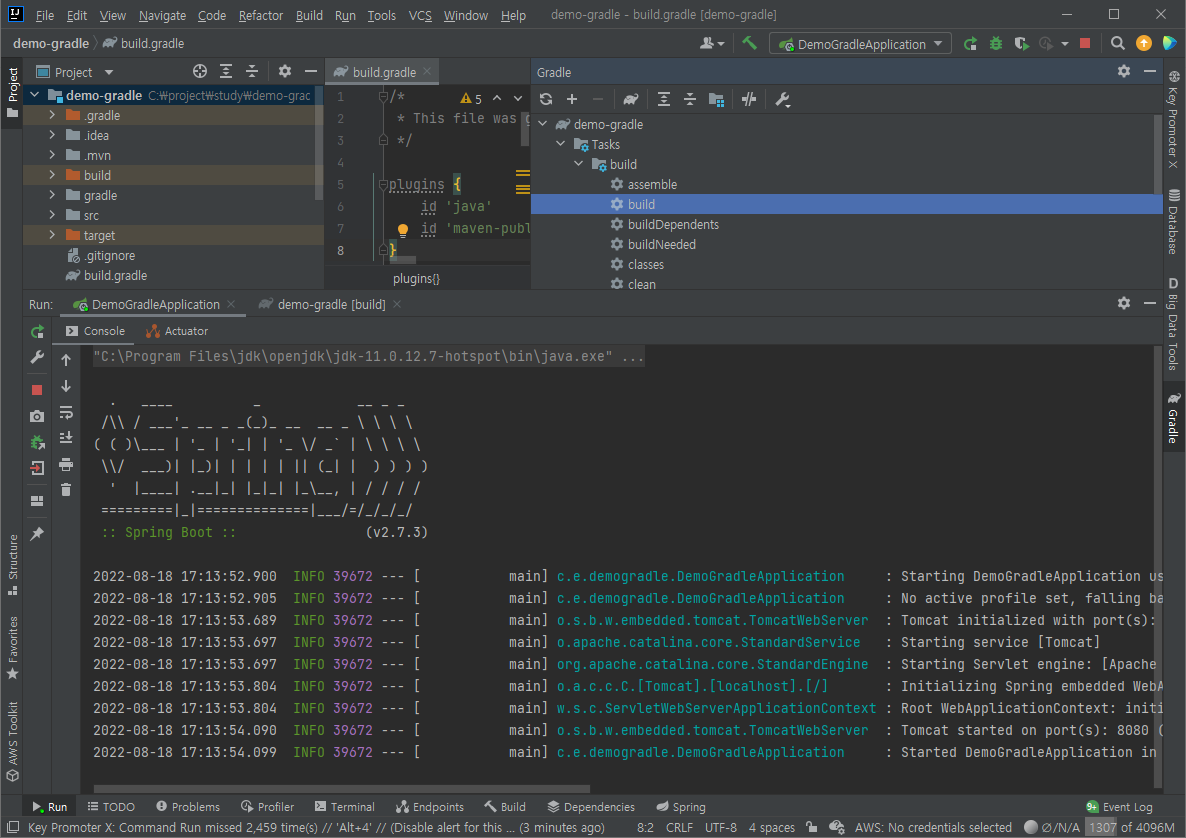This screenshot has height=838, width=1186.
Task: Open Problems tool window
Action: coord(188,807)
